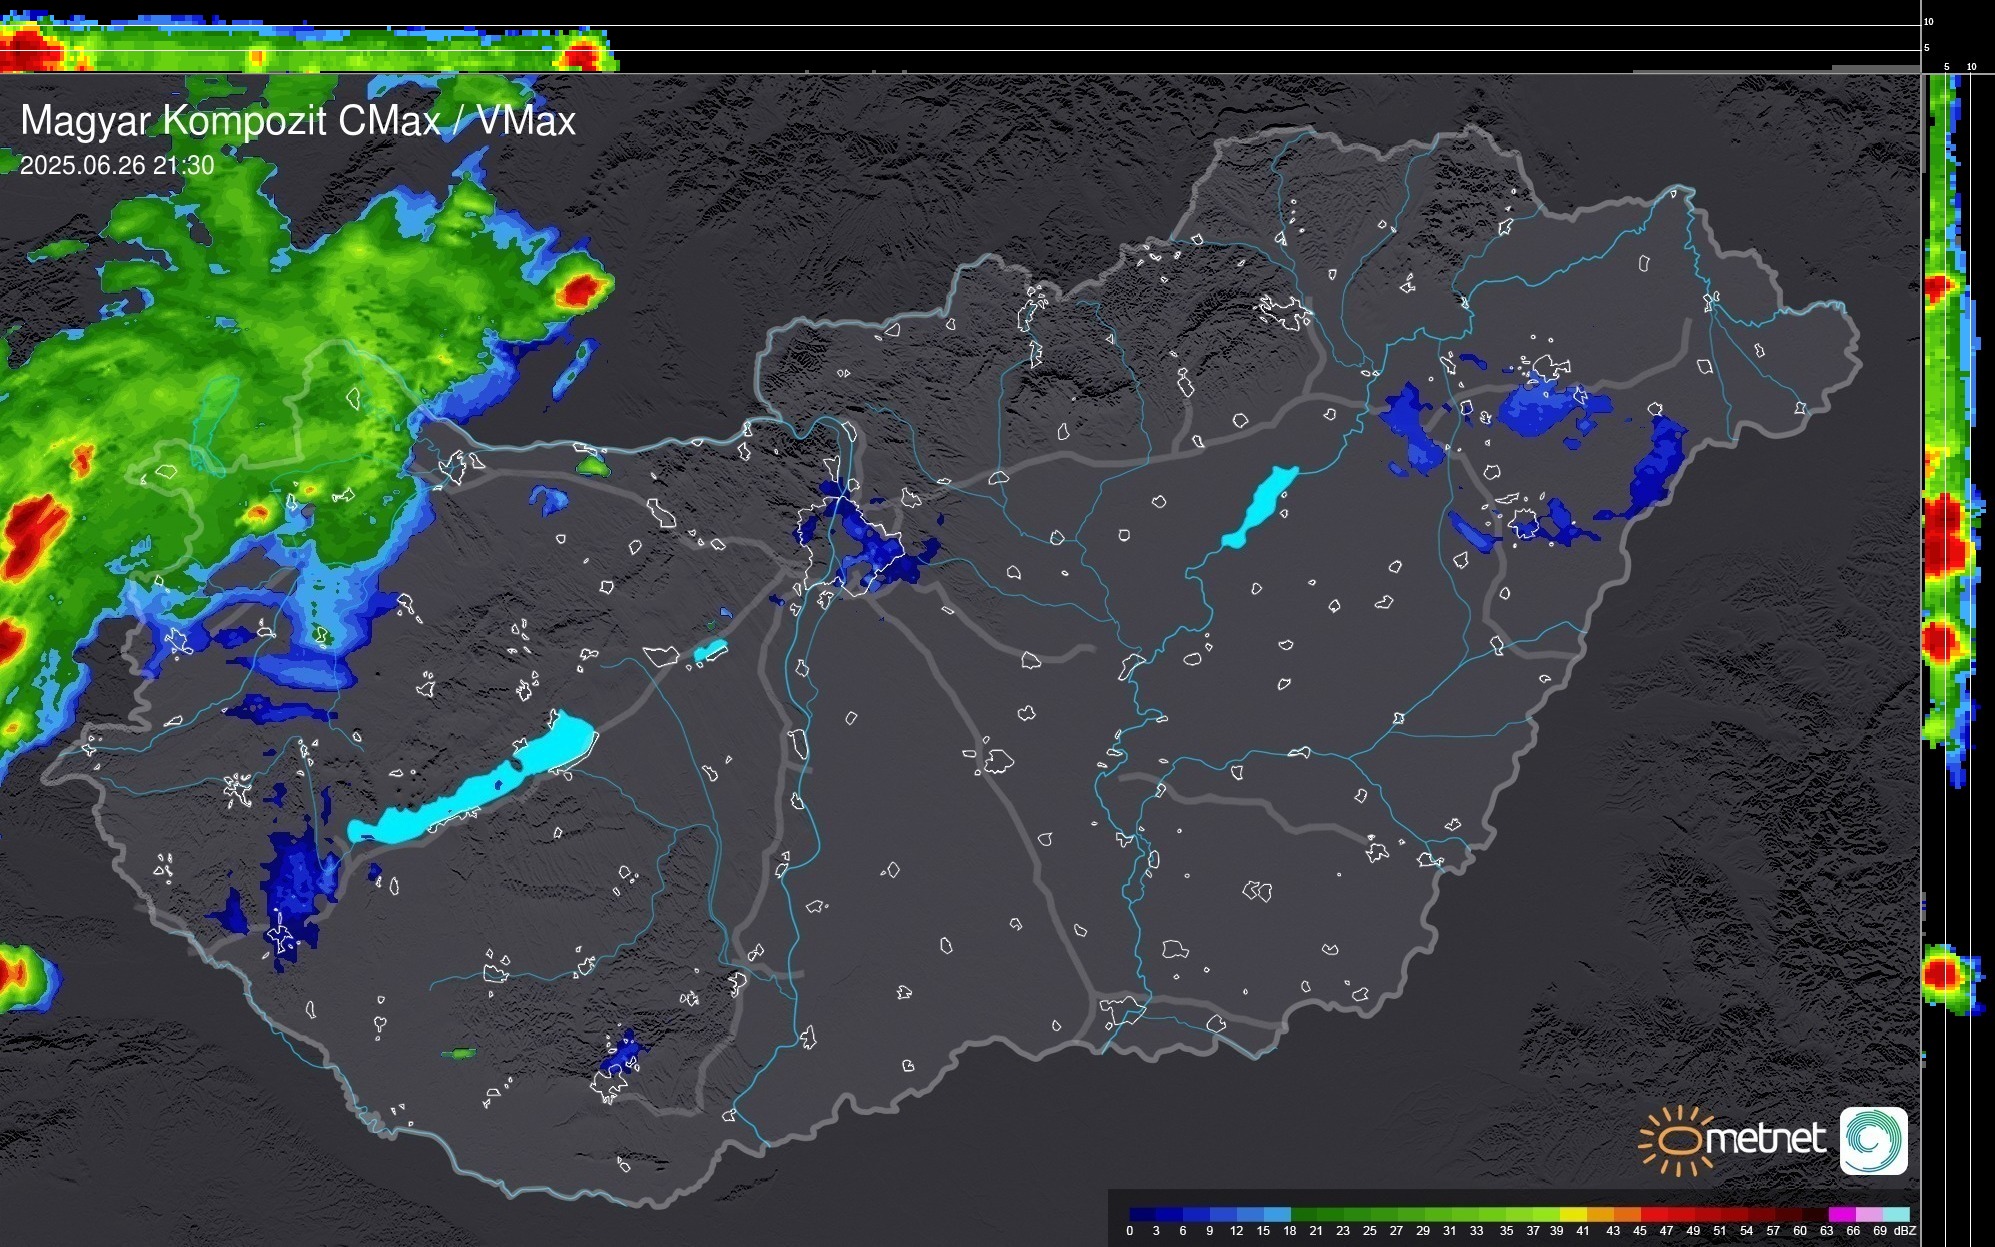The image size is (1995, 1247).
Task: Click the isolated red storm cell northwest
Action: 580,290
